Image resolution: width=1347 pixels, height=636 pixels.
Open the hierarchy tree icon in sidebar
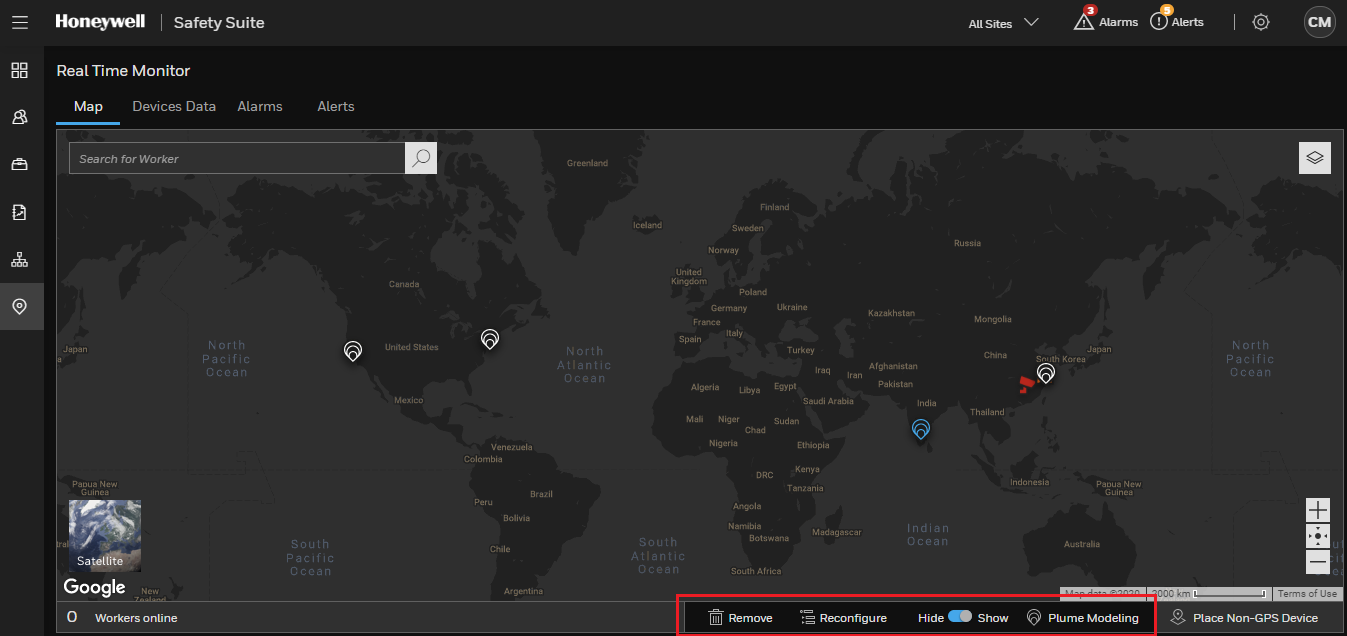tap(20, 259)
